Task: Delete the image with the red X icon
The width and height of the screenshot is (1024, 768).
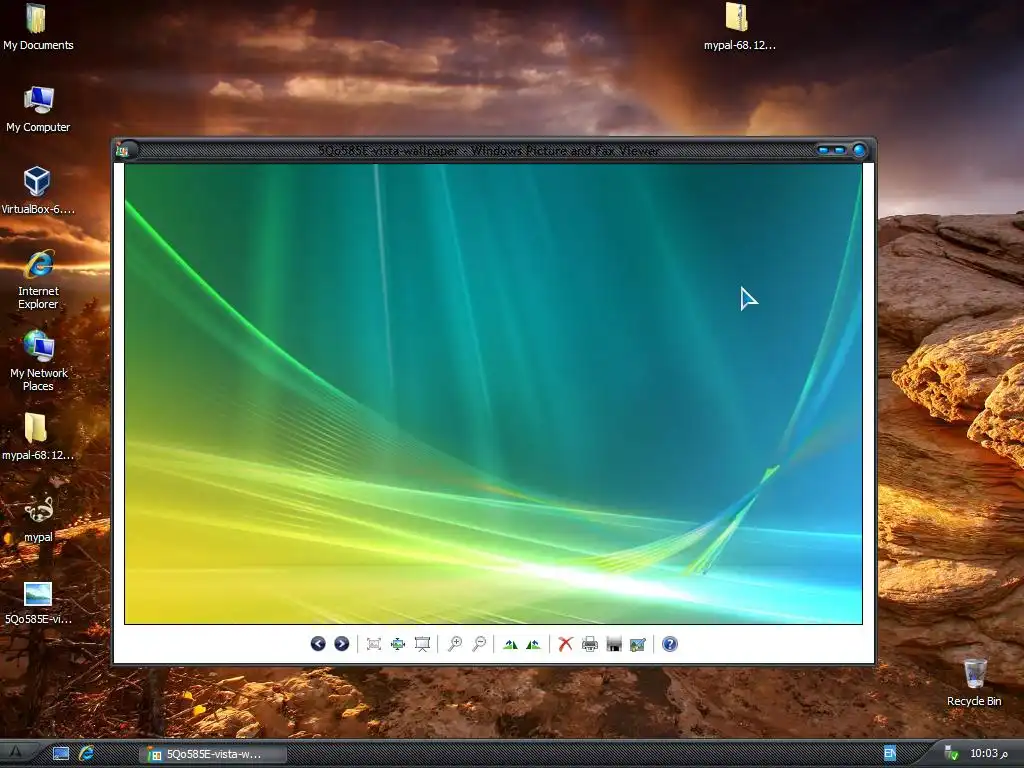Action: 566,645
